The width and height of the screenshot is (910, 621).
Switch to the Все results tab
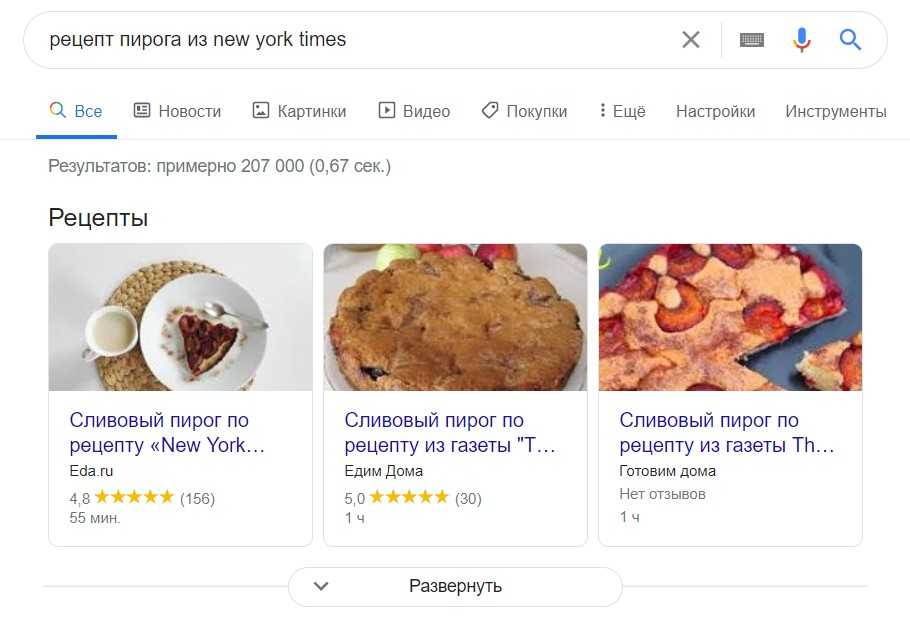point(77,111)
